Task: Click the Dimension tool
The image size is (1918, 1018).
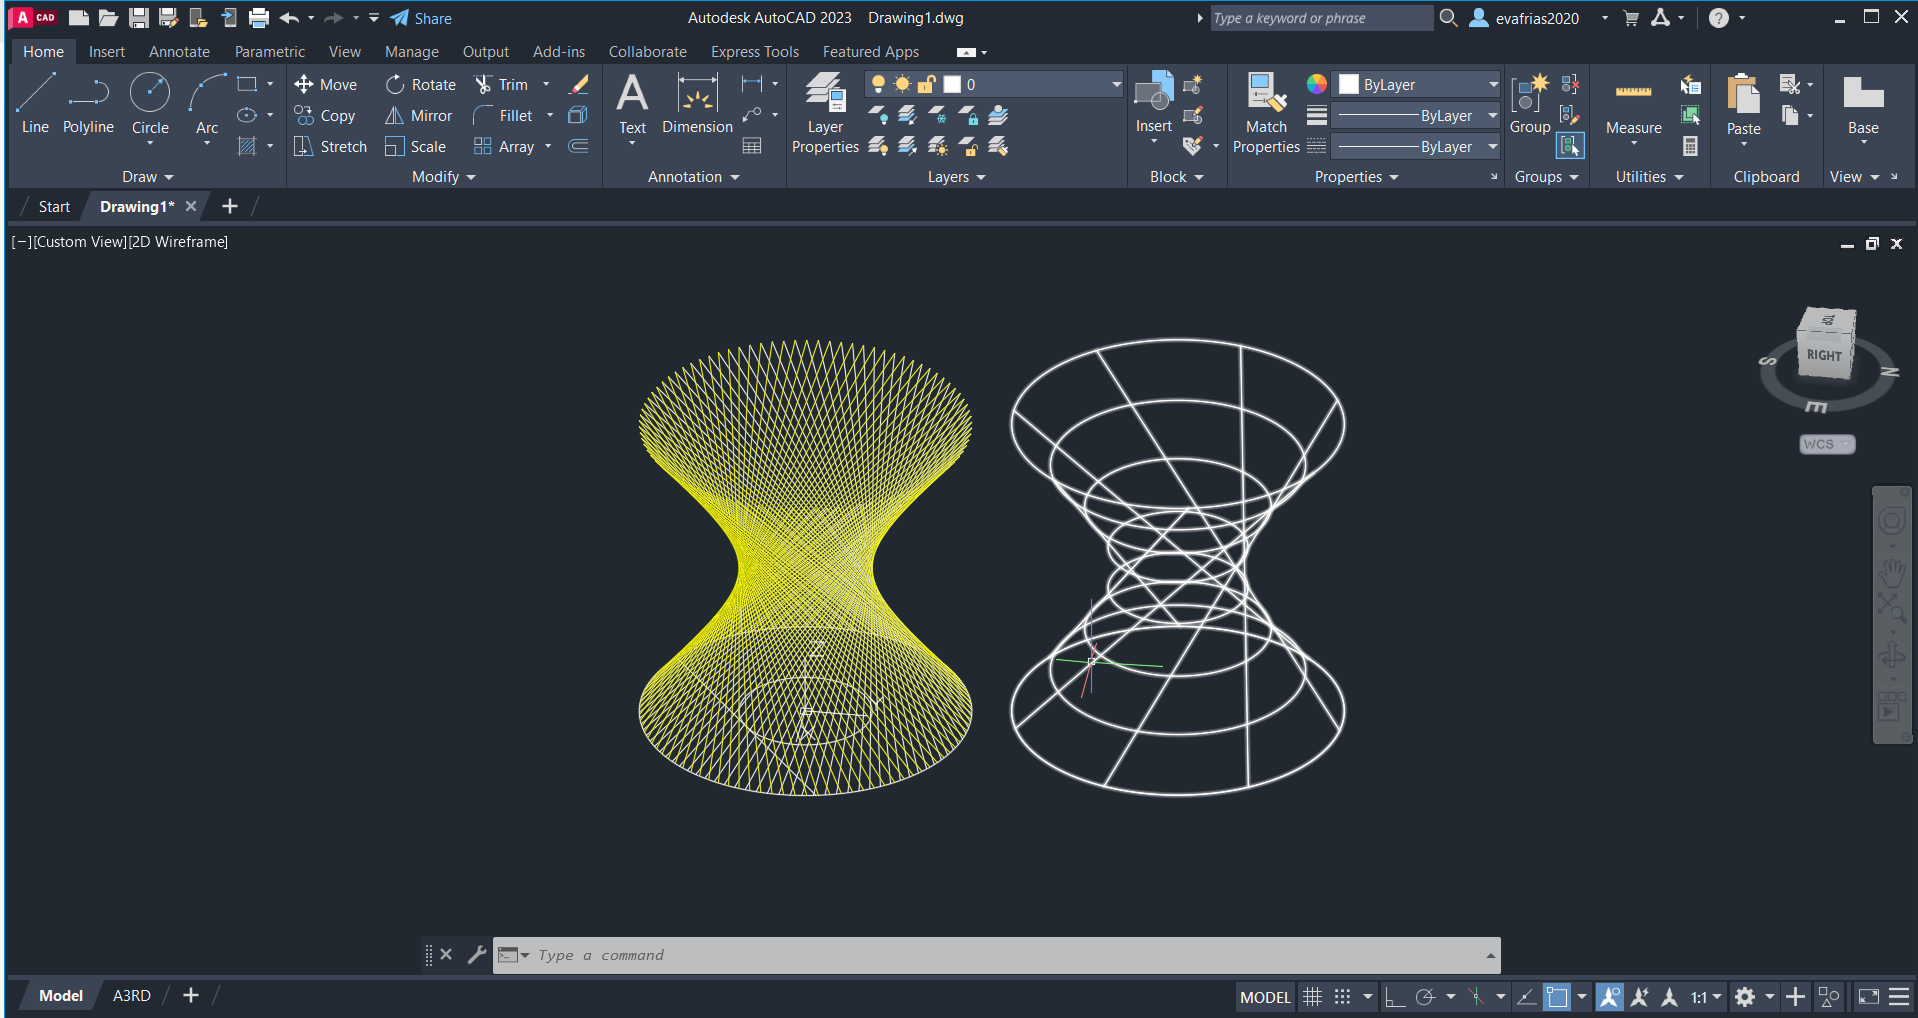Action: 697,104
